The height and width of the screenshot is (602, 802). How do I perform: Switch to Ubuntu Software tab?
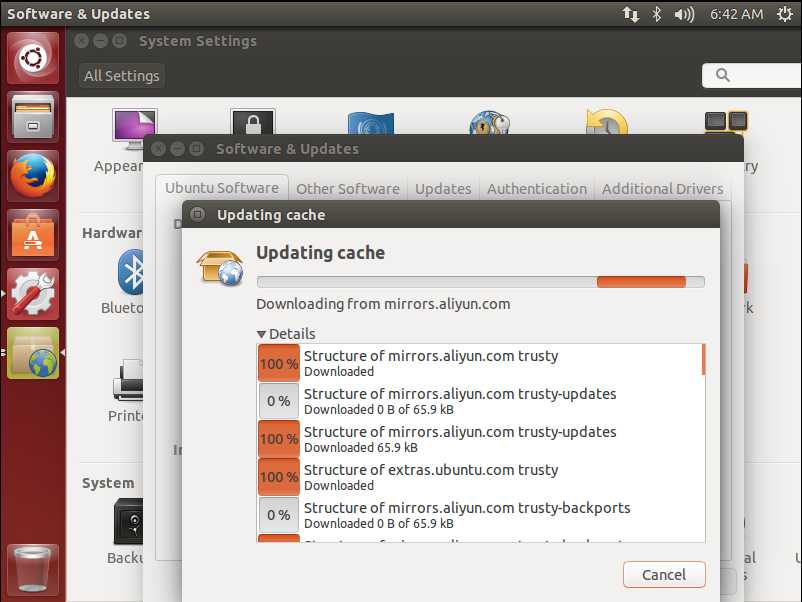click(x=222, y=188)
